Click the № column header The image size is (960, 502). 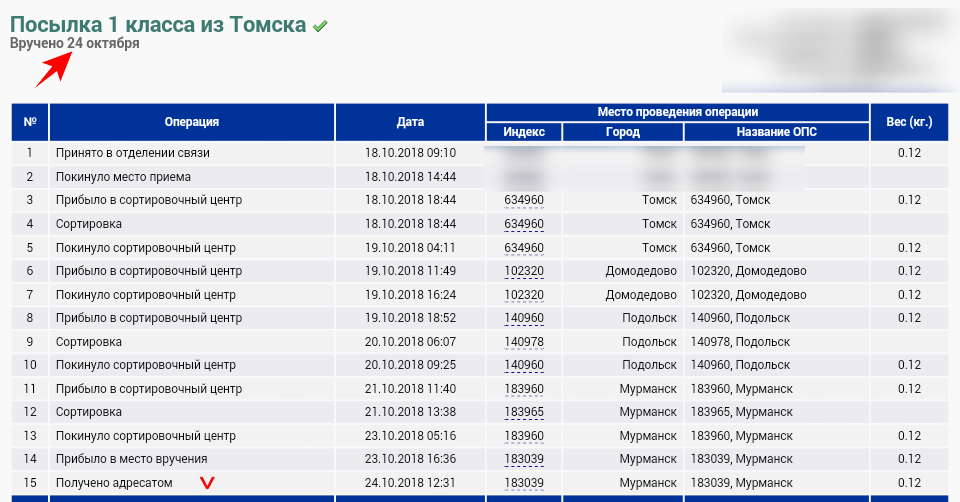[x=30, y=122]
